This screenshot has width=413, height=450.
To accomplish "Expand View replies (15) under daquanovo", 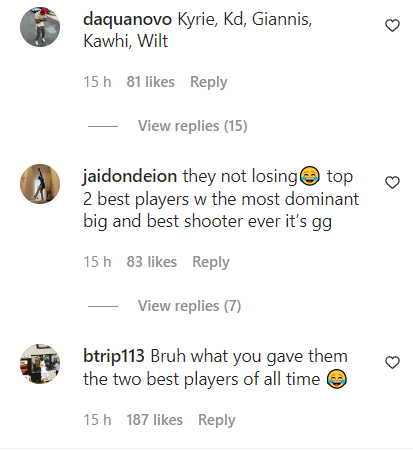I will (193, 126).
